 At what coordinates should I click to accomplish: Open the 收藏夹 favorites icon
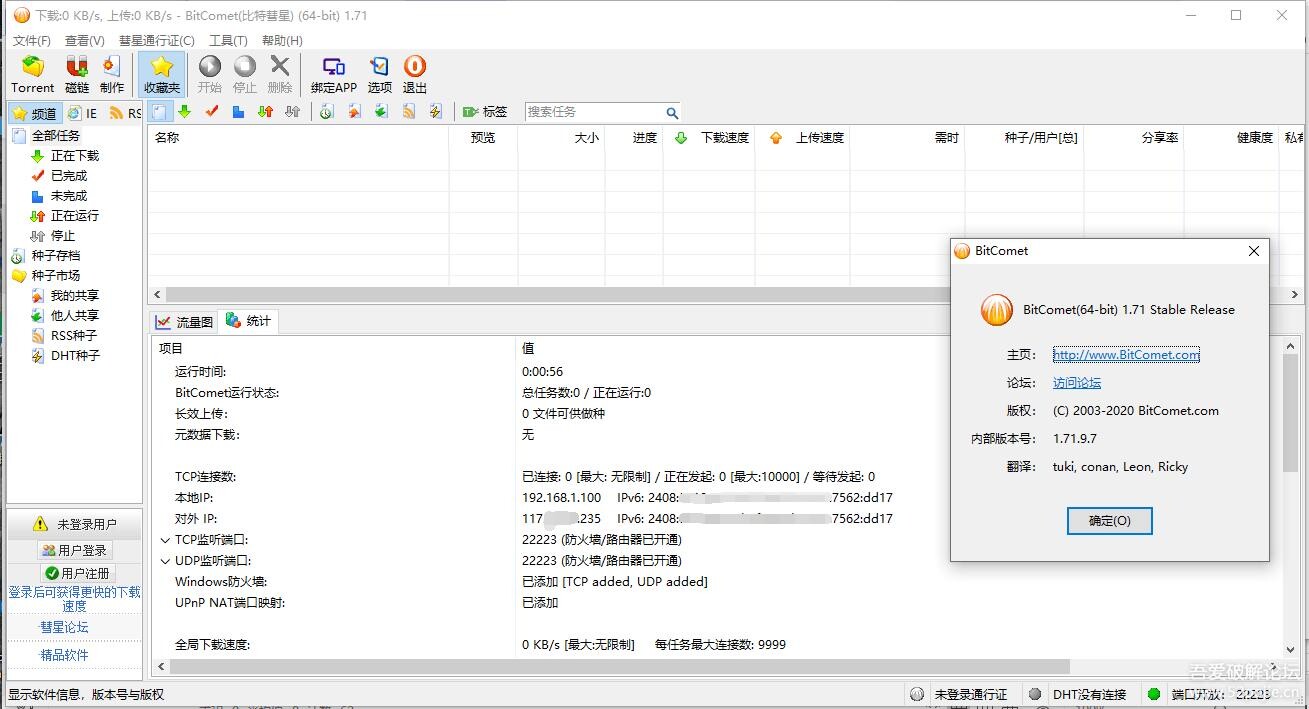click(160, 72)
